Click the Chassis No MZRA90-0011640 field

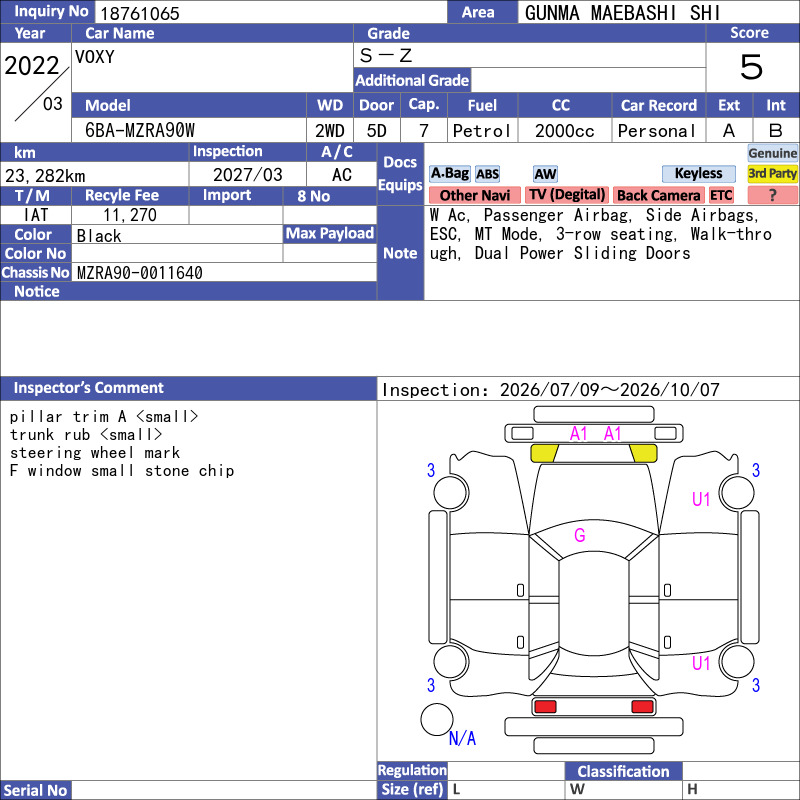224,272
